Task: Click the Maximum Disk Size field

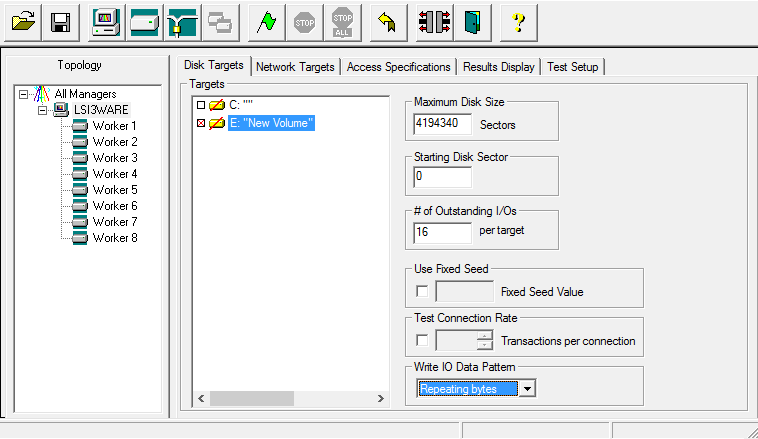Action: [x=441, y=125]
